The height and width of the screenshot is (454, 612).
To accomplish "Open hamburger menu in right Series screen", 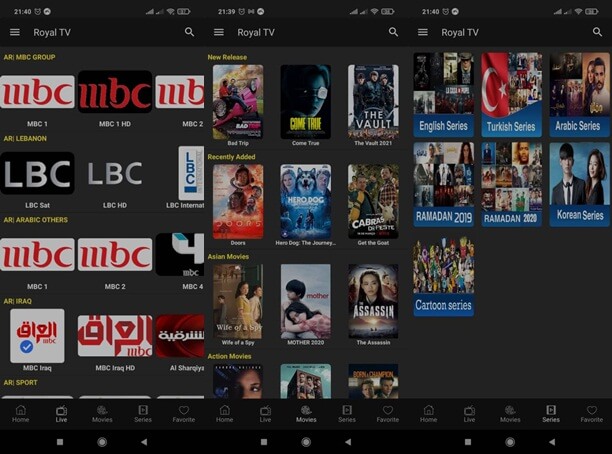I will click(423, 32).
